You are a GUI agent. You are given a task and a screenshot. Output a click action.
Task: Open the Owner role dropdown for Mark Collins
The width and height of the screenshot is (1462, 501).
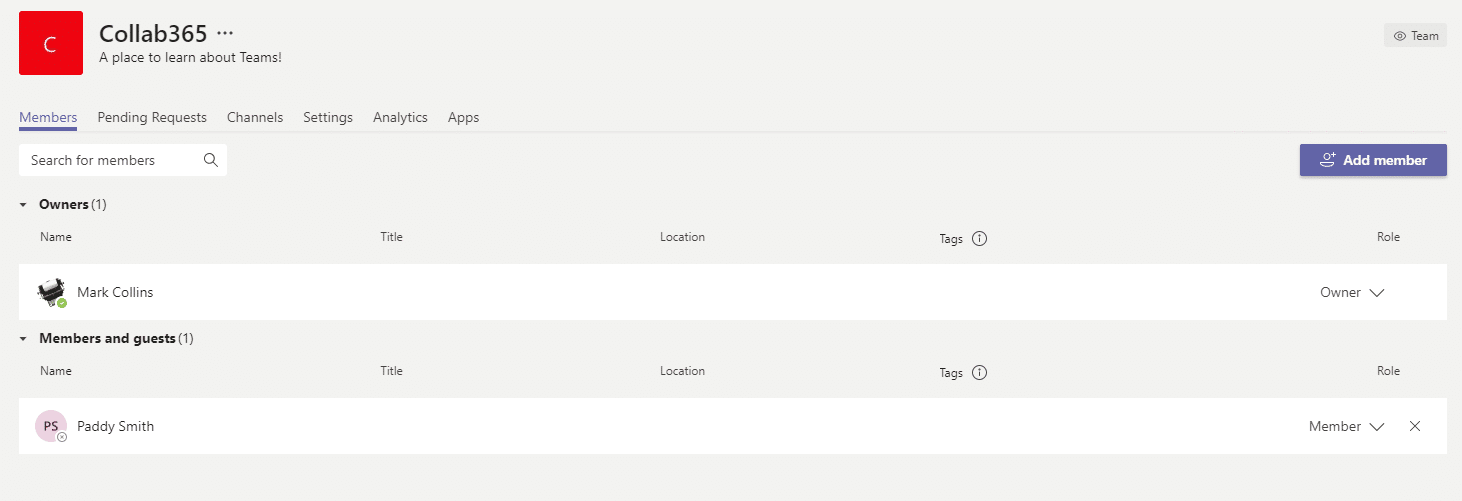click(x=1352, y=293)
